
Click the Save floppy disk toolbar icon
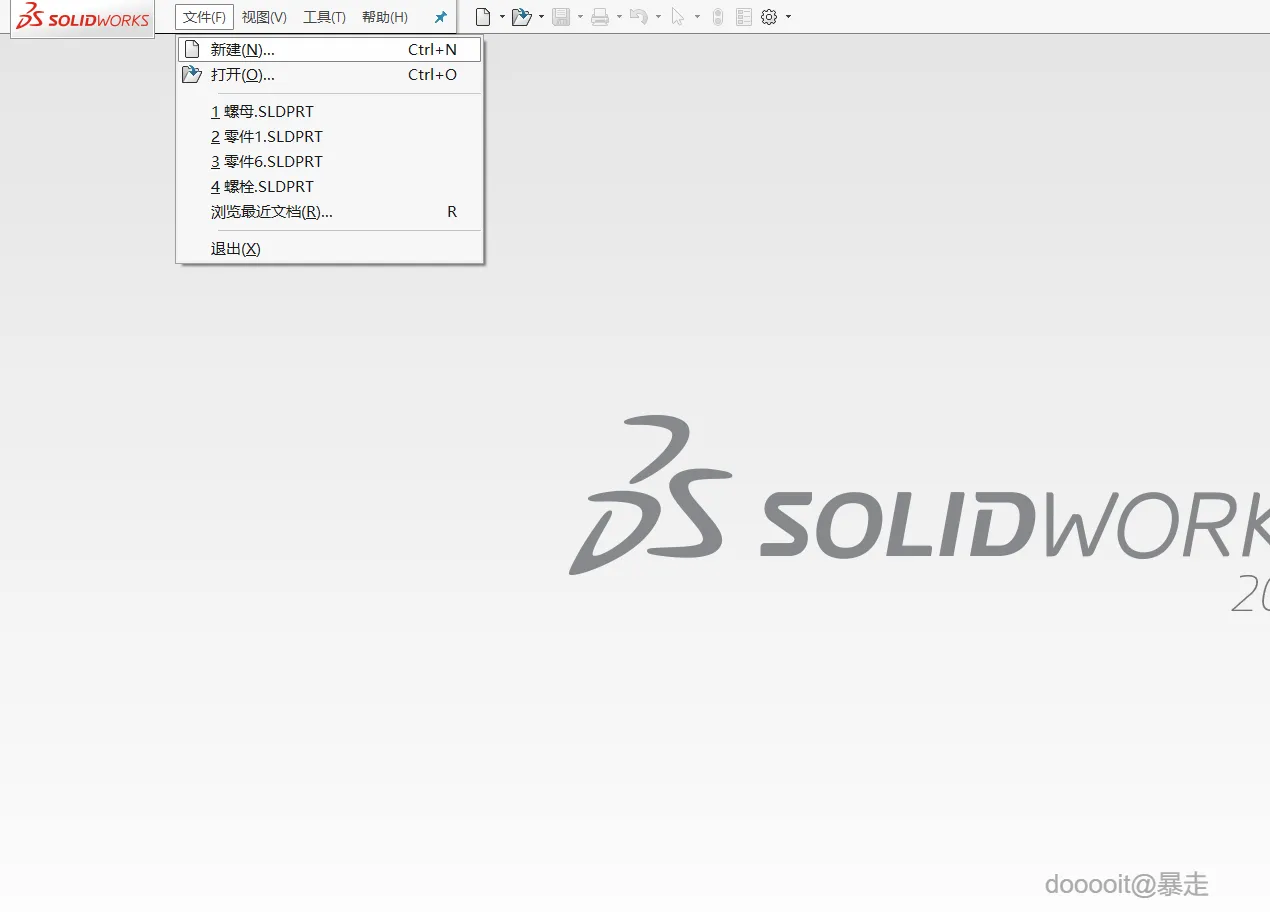[x=561, y=17]
